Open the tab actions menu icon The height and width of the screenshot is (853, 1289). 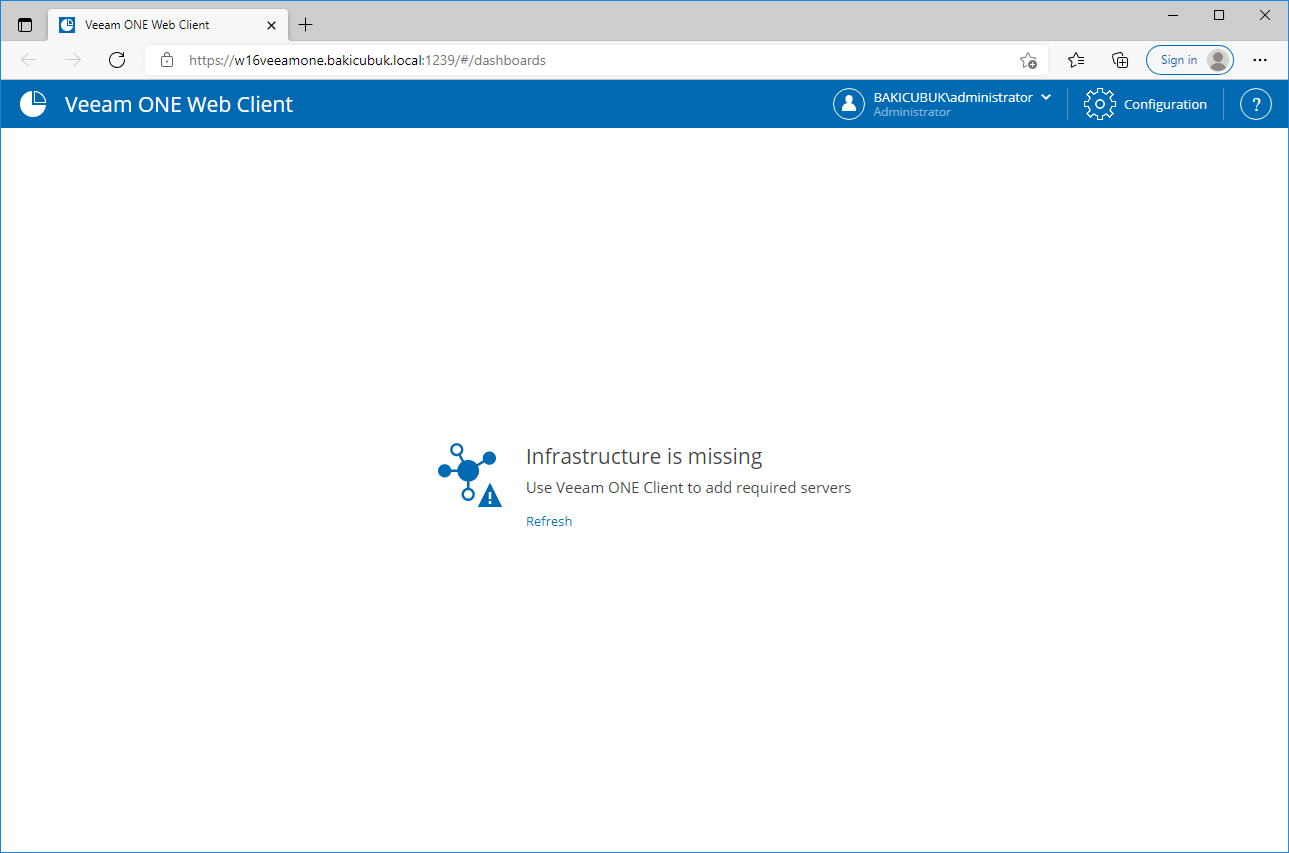[25, 24]
